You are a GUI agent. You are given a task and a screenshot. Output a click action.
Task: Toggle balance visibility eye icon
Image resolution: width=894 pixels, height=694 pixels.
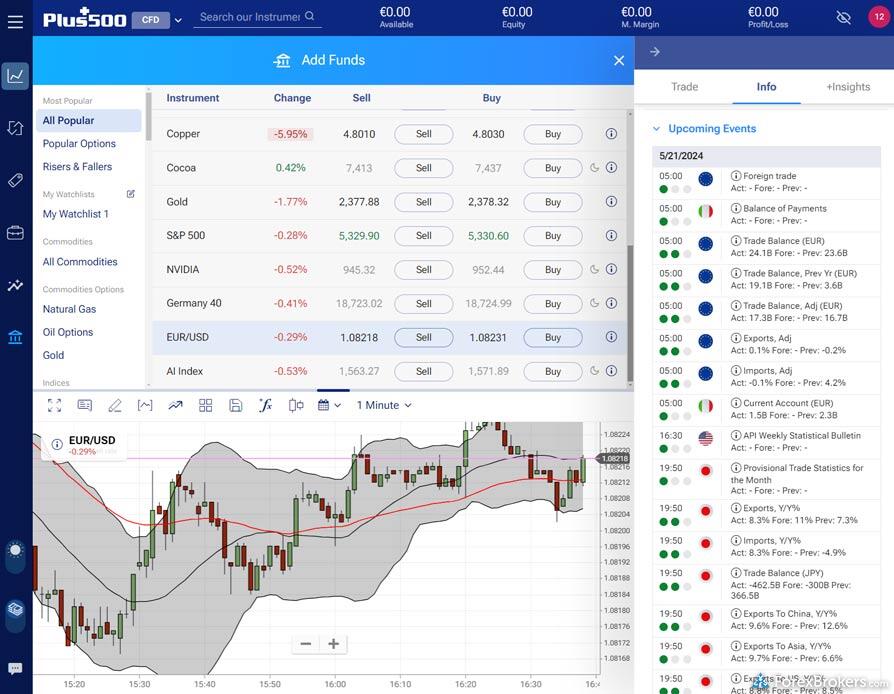[843, 18]
